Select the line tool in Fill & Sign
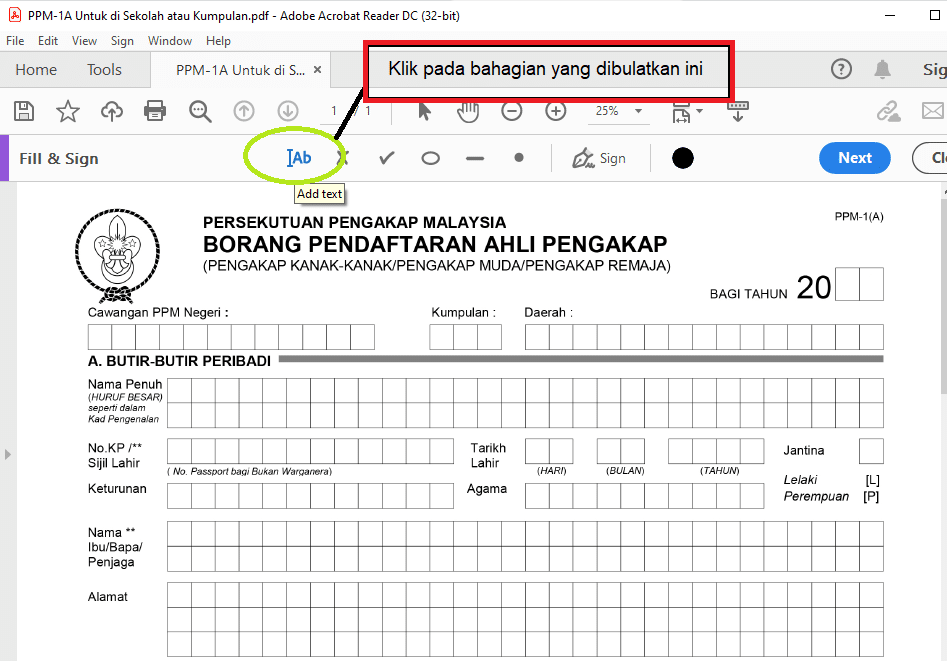Screen dimensions: 947x661 point(475,159)
